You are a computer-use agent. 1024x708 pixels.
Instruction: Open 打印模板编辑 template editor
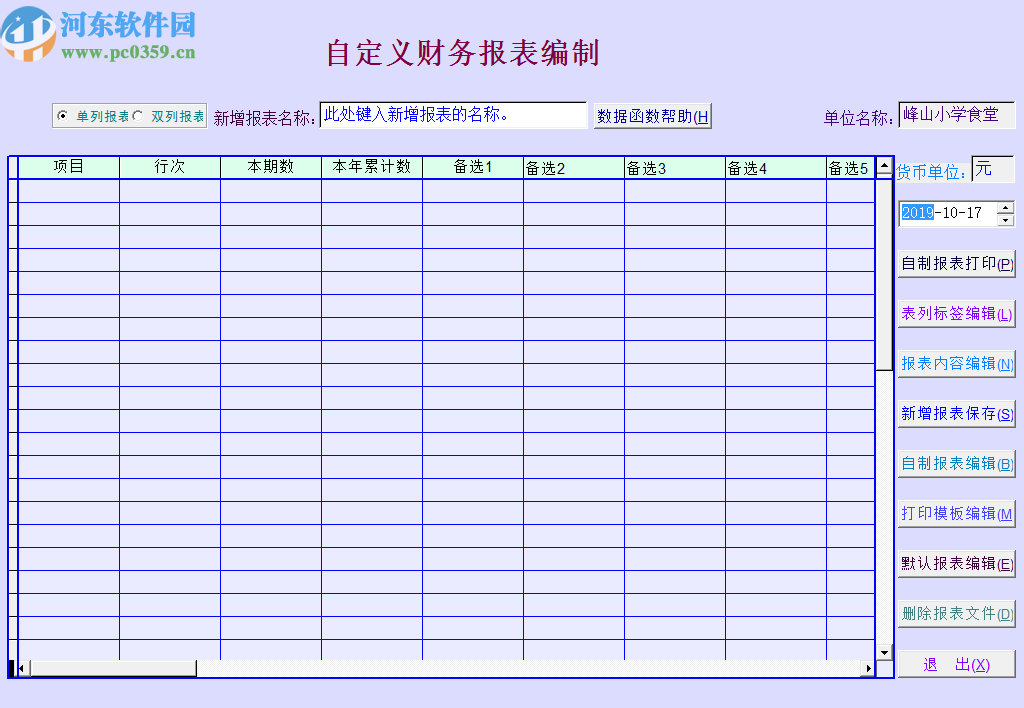[x=956, y=513]
